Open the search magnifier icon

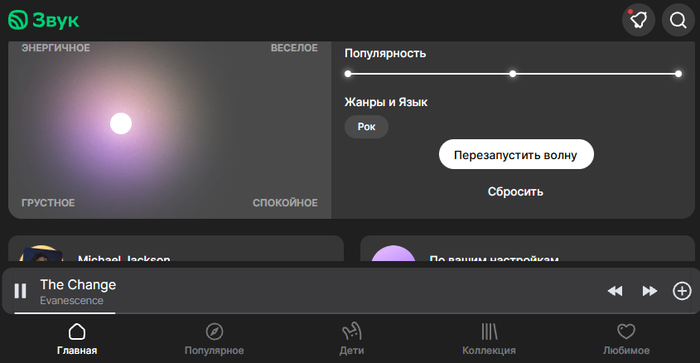(x=678, y=20)
